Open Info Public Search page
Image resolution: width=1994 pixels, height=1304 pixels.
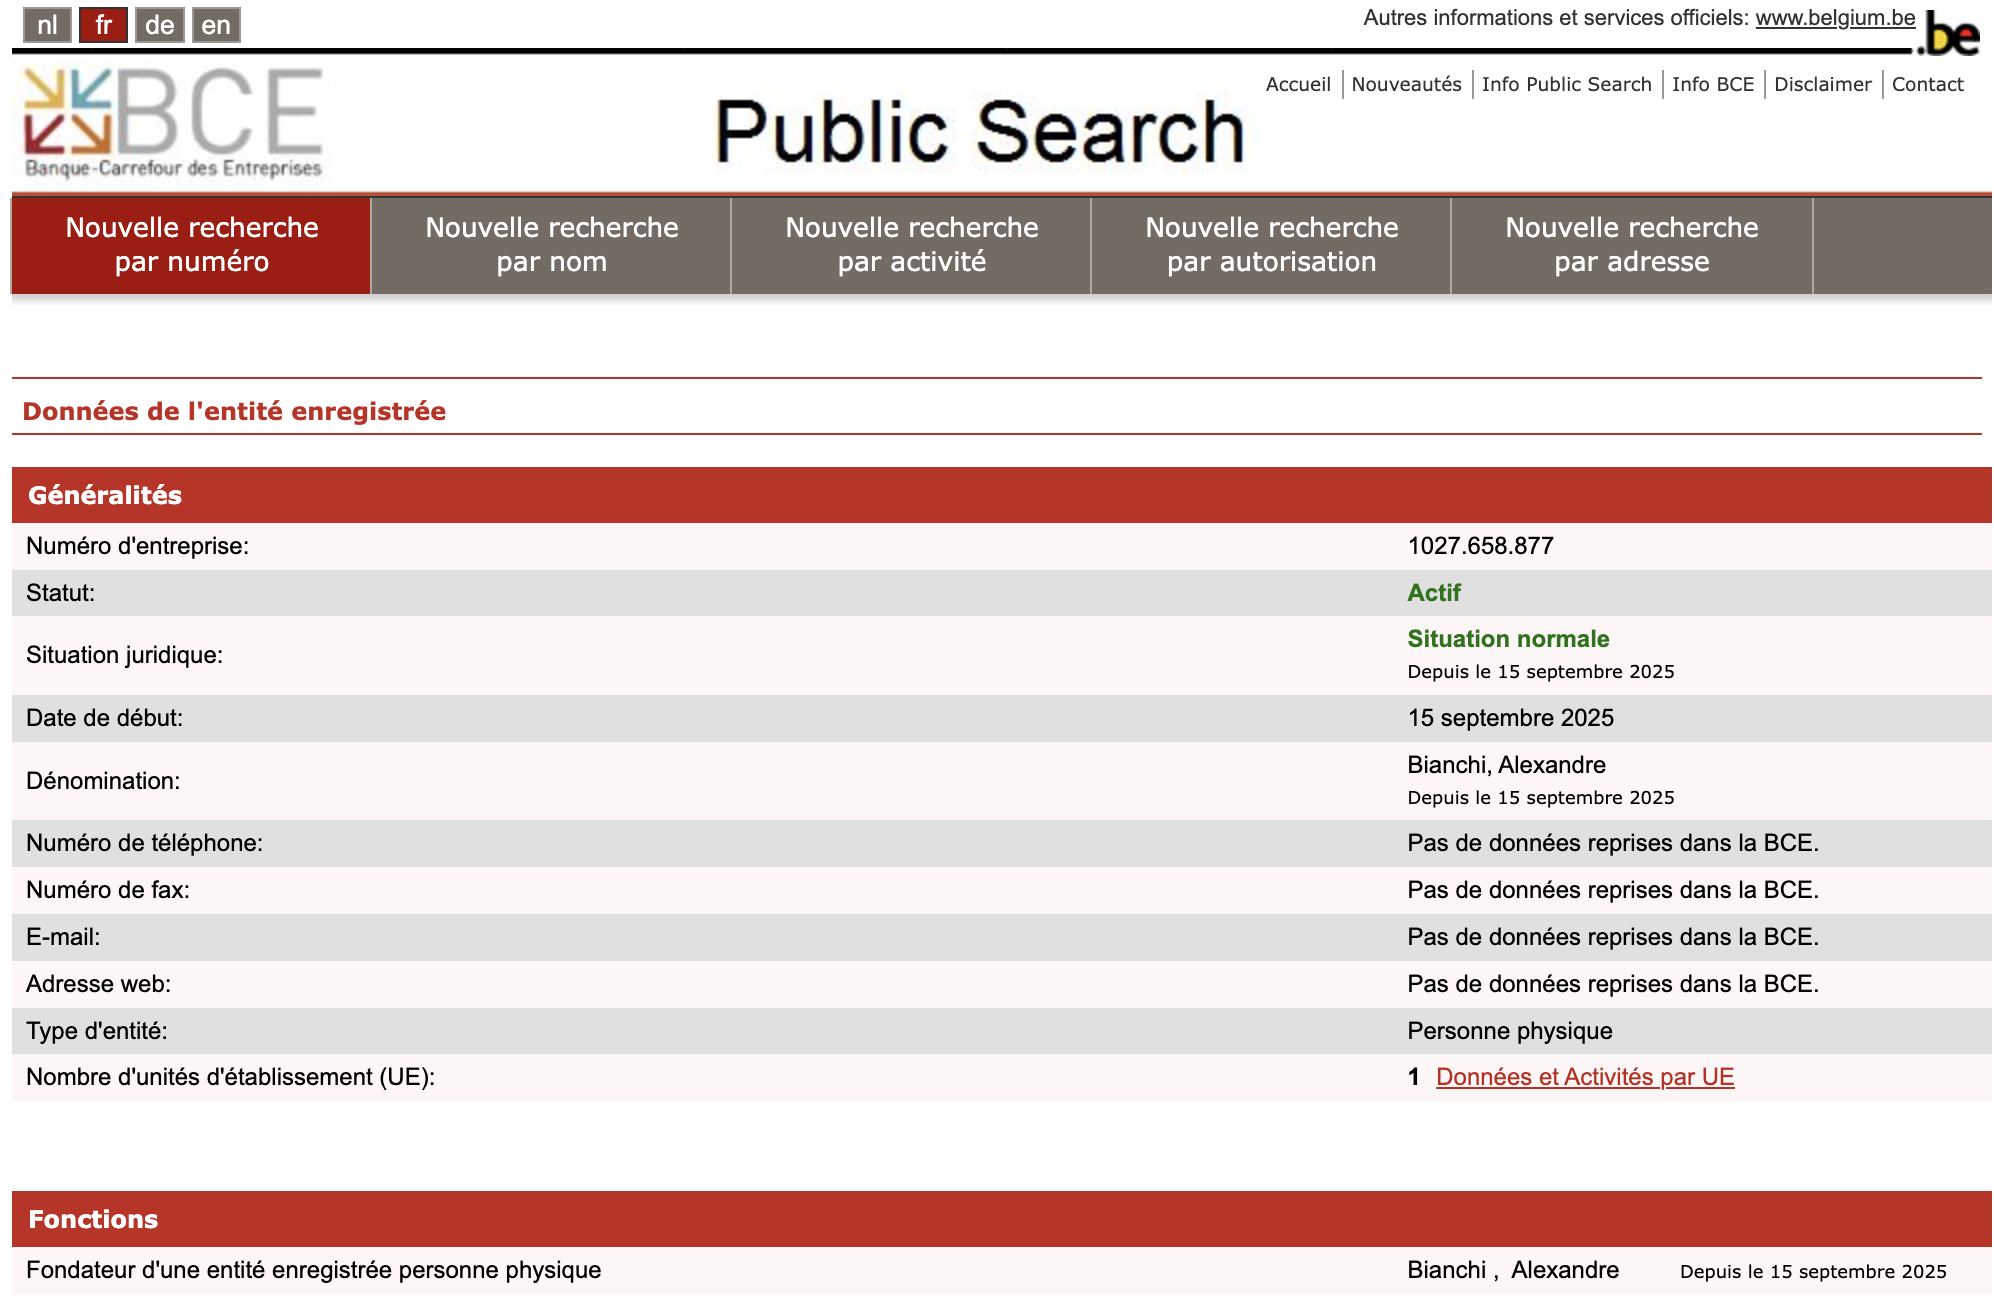(1566, 84)
